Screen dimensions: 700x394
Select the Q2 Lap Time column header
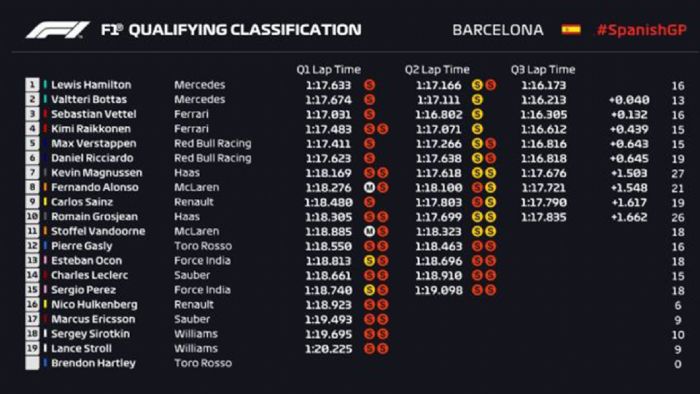coord(437,70)
